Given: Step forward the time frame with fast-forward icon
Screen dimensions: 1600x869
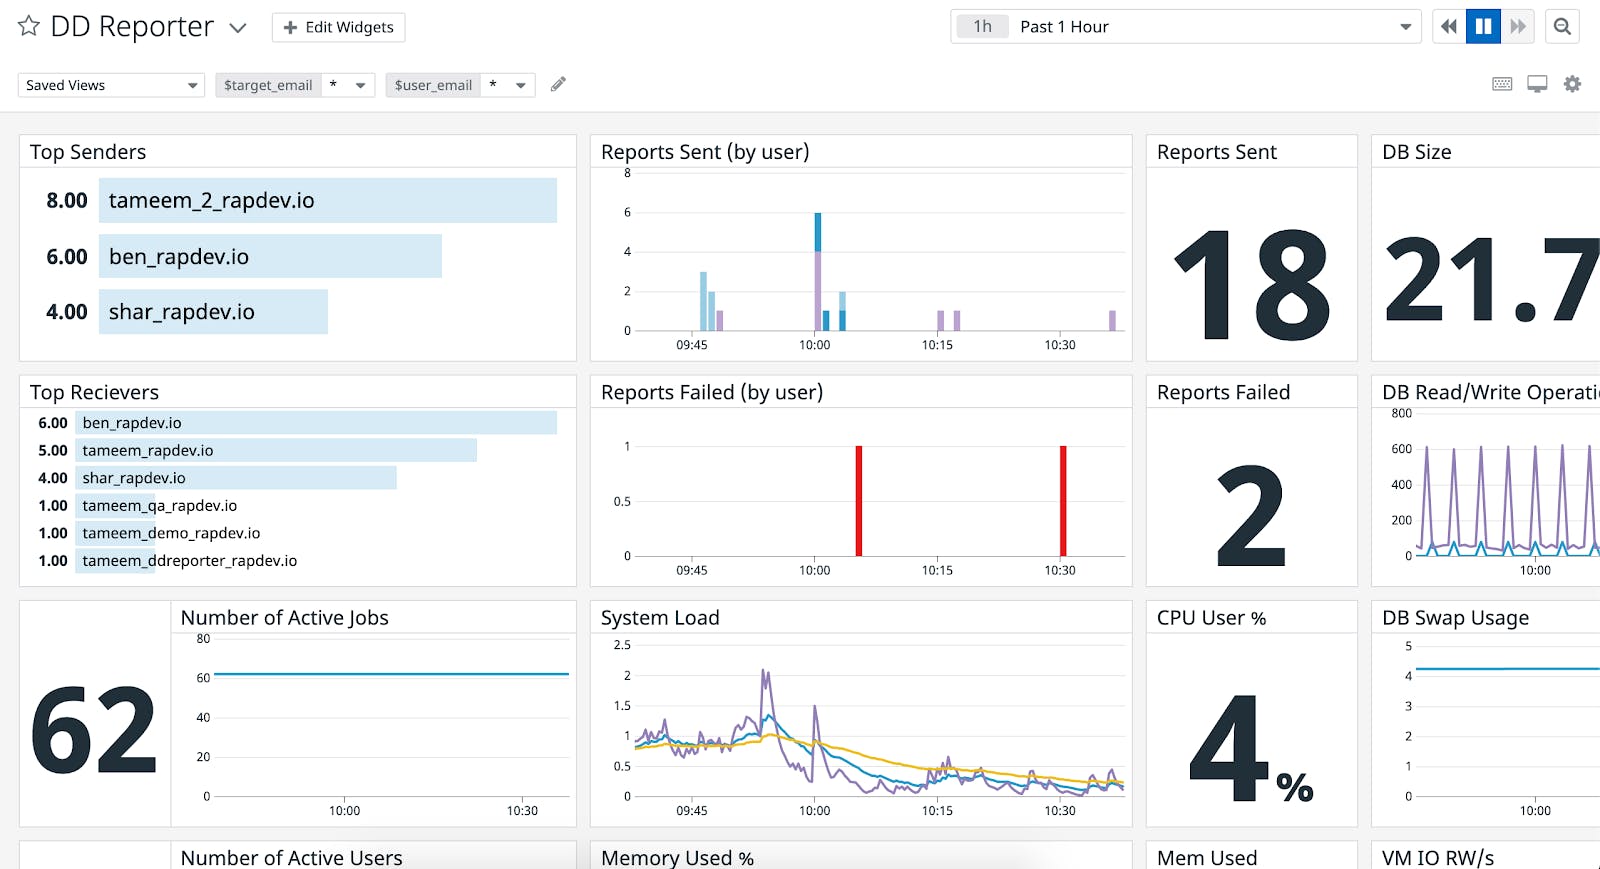Looking at the screenshot, I should click(x=1518, y=27).
